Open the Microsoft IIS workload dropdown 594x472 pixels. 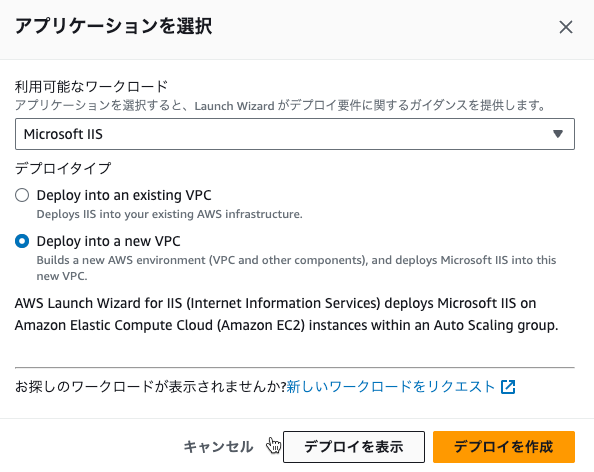pos(295,134)
